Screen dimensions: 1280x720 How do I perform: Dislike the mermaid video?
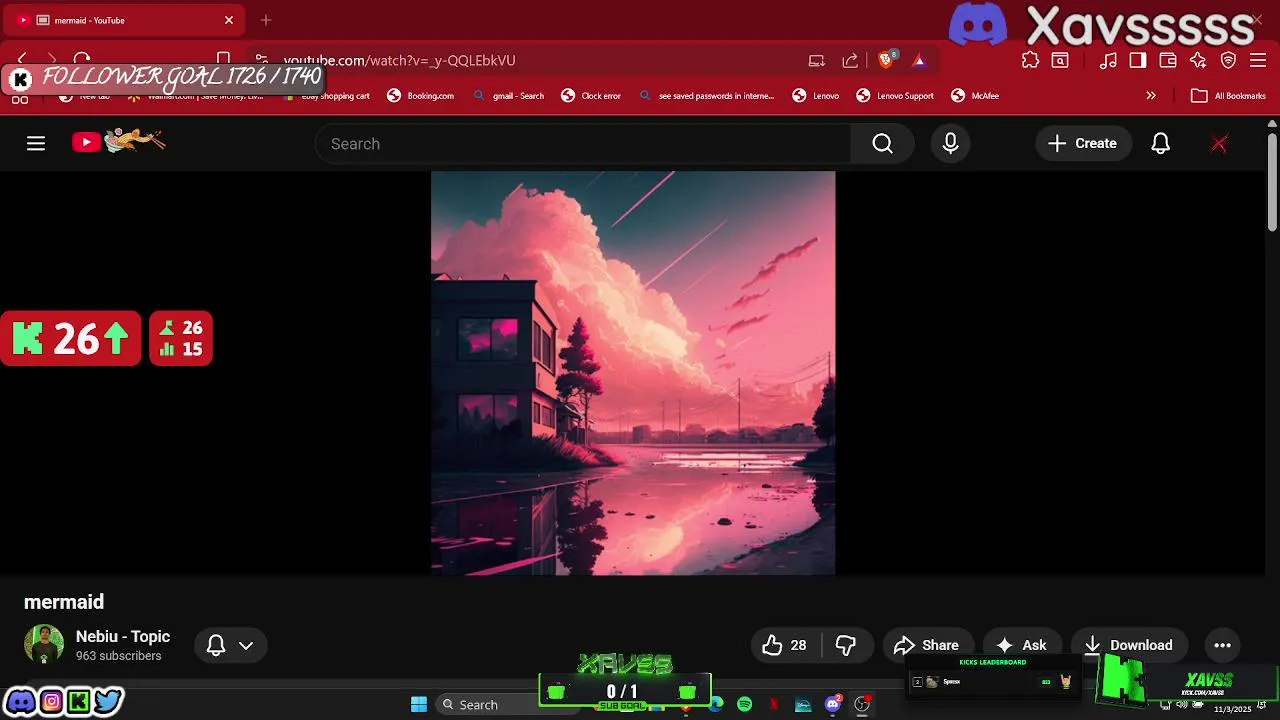pos(846,645)
